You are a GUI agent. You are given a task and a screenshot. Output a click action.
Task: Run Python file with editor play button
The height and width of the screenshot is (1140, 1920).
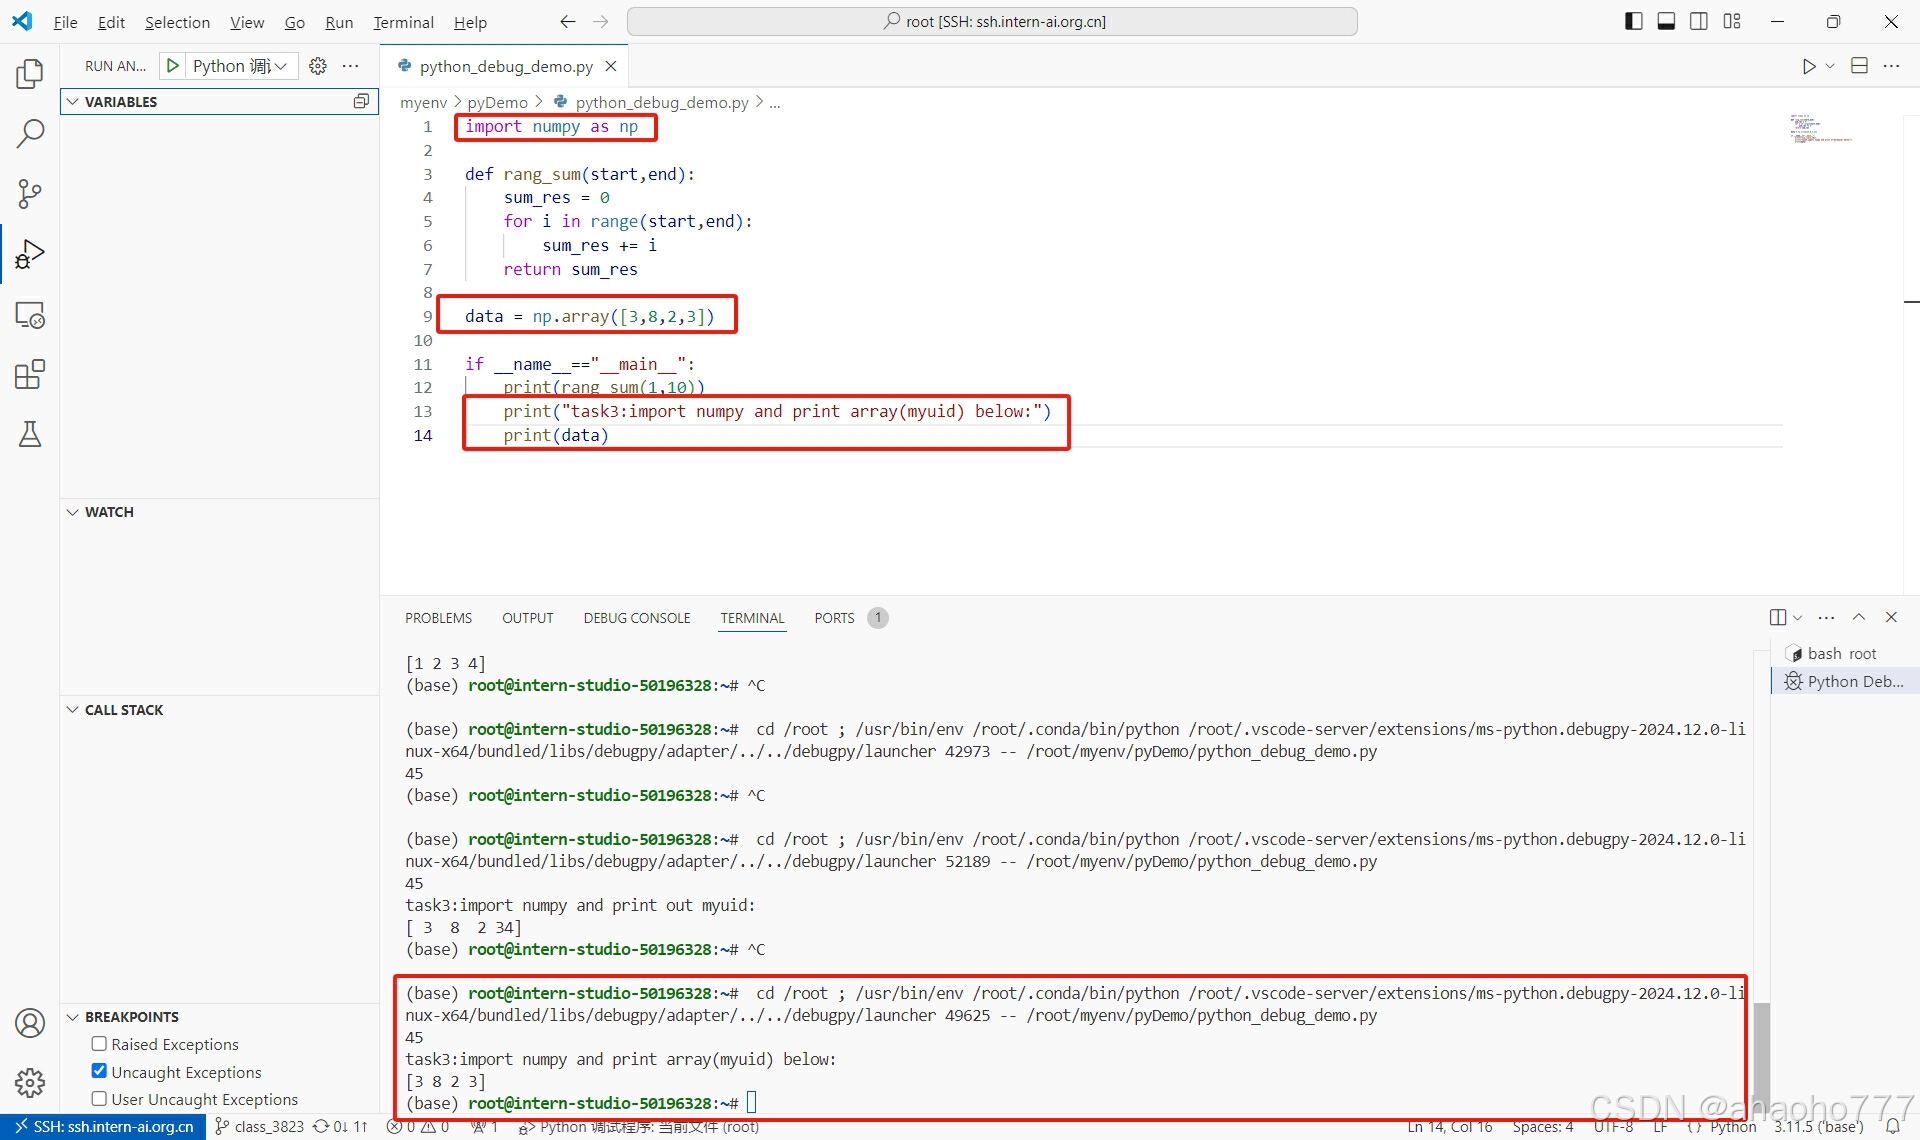(1808, 66)
